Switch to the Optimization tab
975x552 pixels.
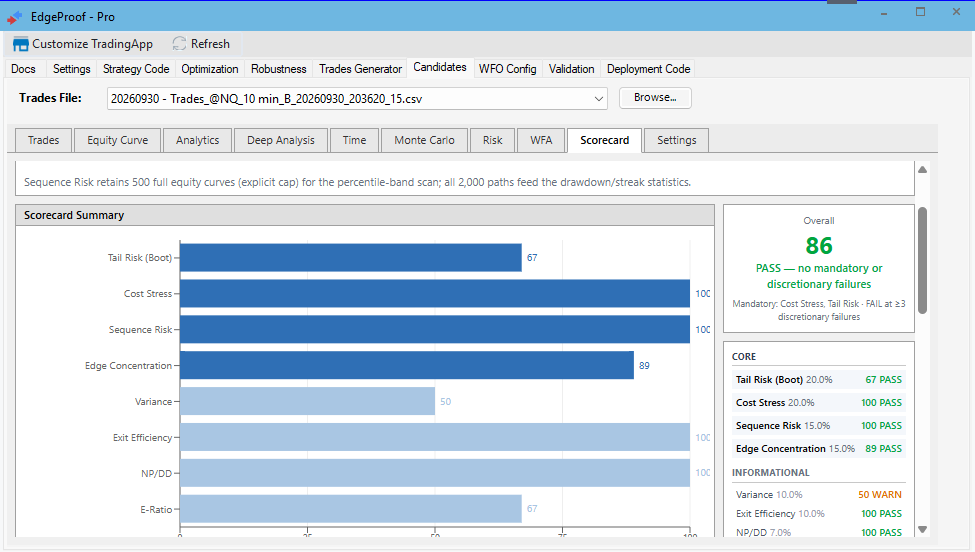click(x=210, y=69)
